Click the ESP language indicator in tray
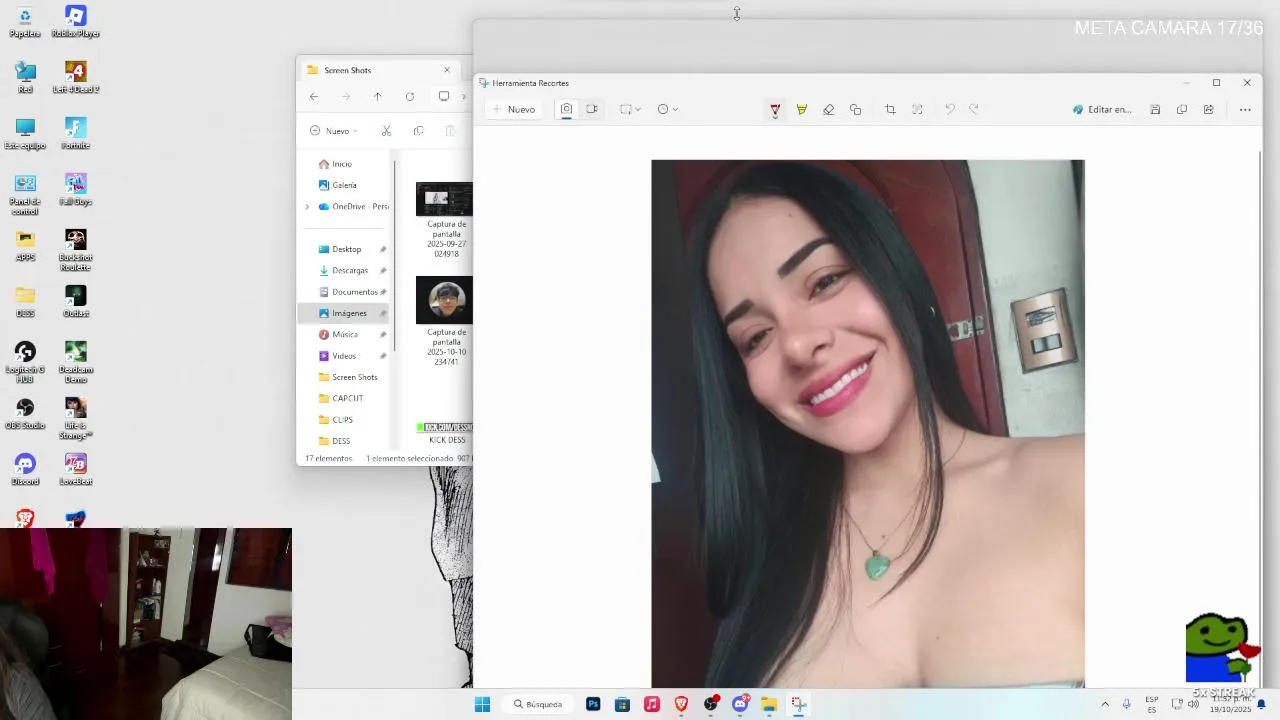1280x720 pixels. 1152,704
